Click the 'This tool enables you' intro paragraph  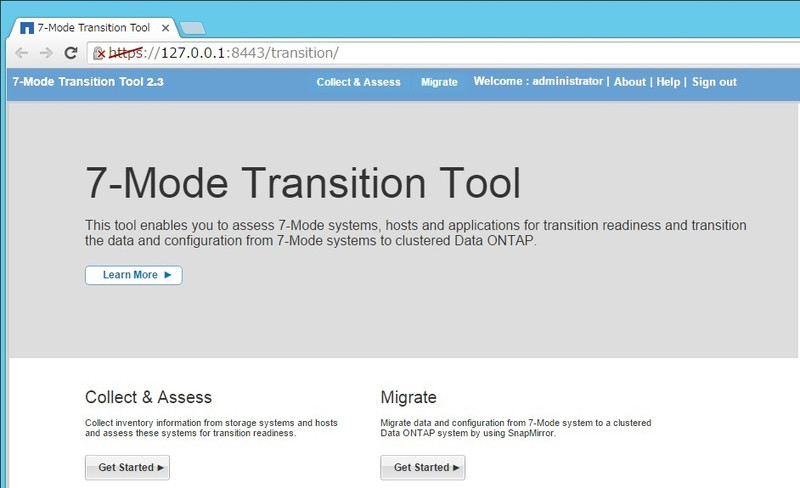tap(415, 233)
